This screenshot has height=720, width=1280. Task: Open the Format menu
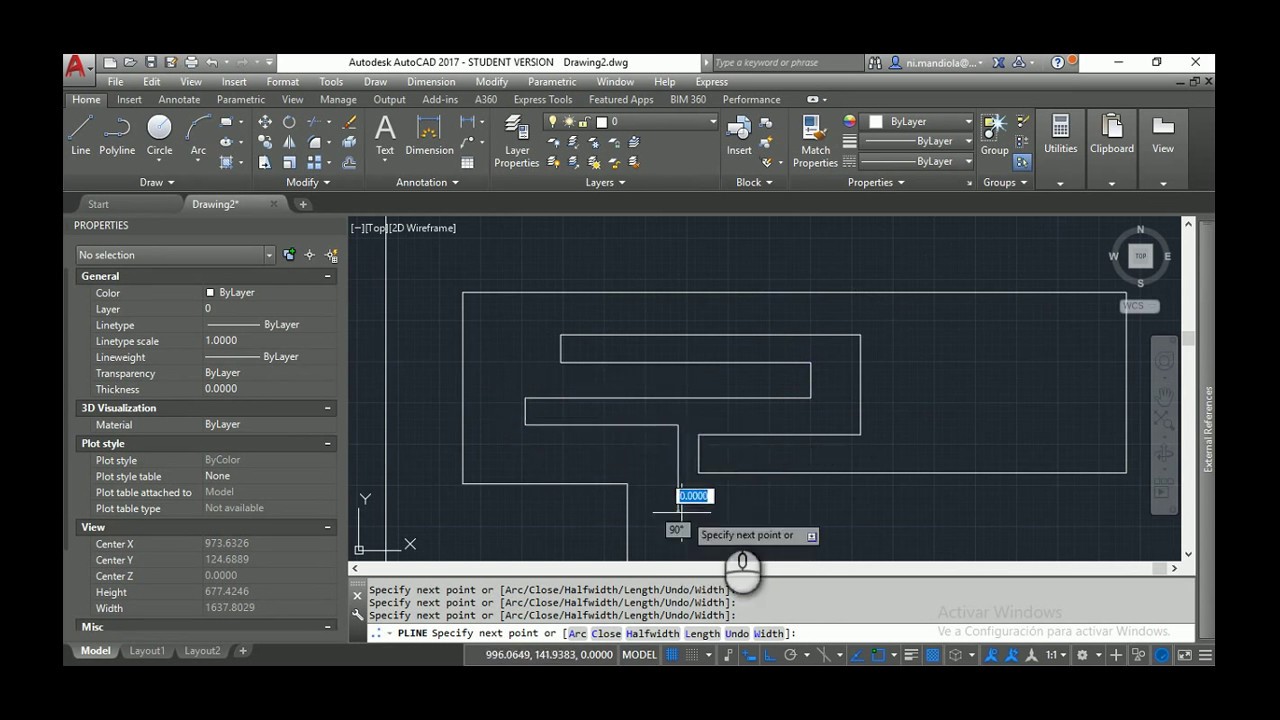click(x=282, y=82)
